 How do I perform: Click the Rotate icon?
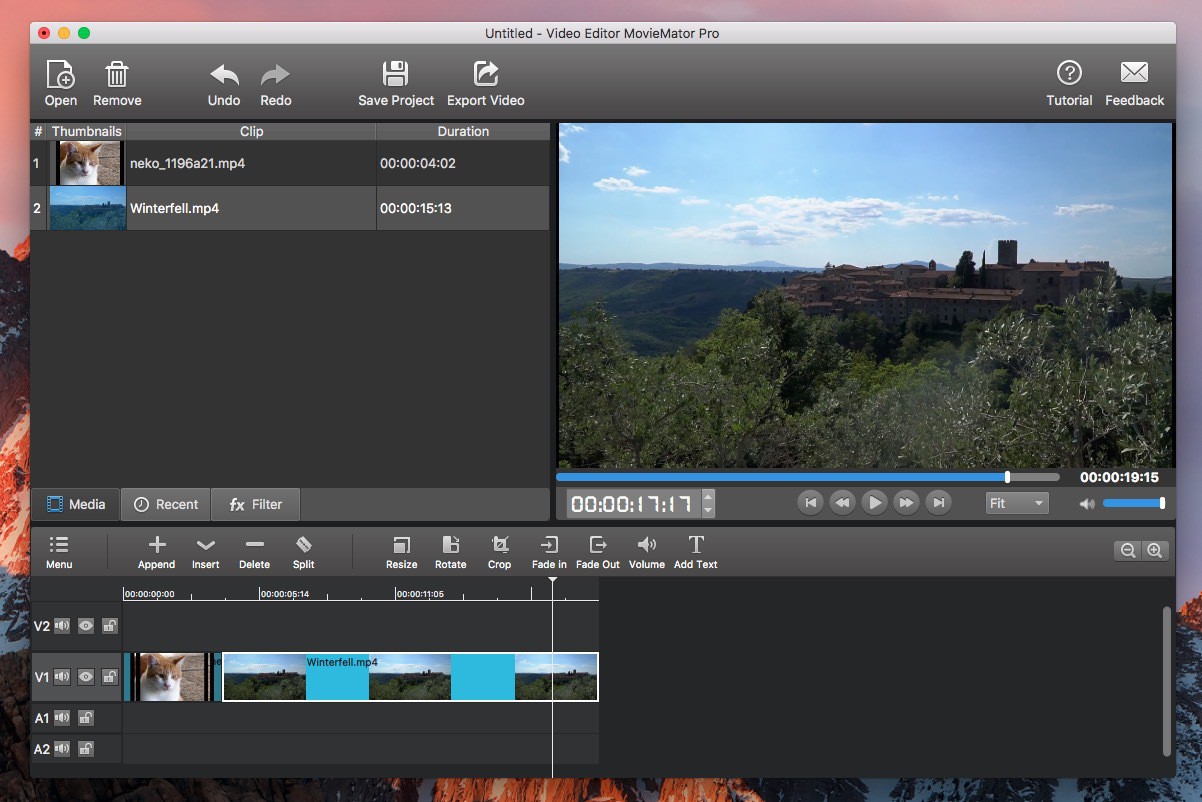click(x=450, y=551)
